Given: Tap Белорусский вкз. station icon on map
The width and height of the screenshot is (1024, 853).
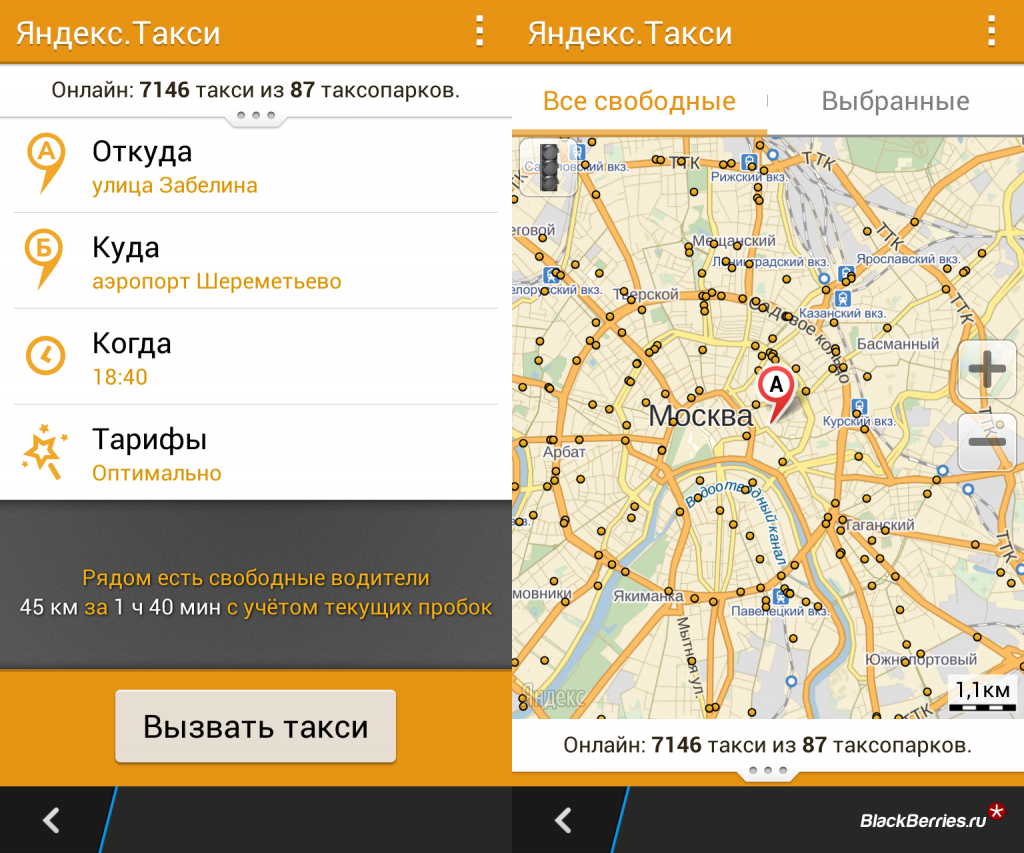Looking at the screenshot, I should 551,275.
